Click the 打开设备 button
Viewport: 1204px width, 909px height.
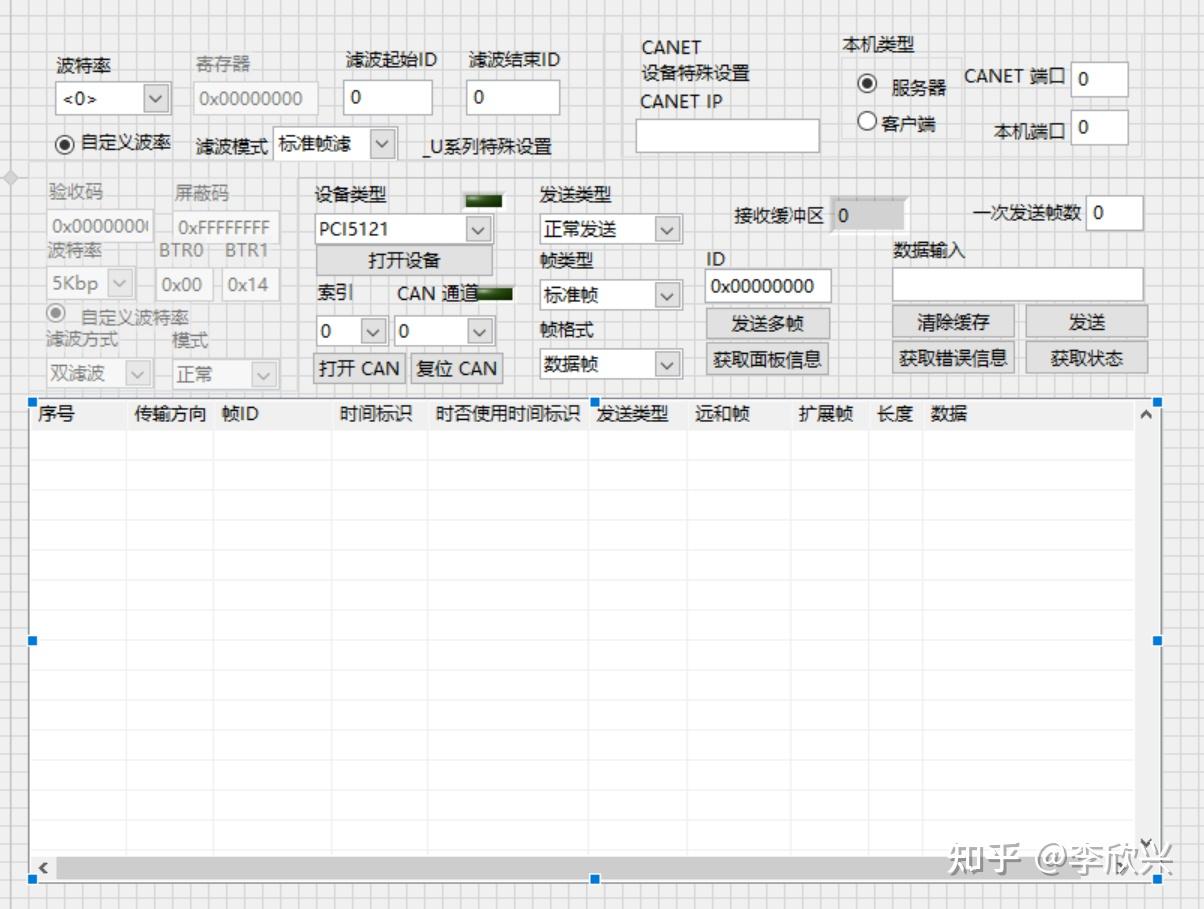click(x=404, y=260)
